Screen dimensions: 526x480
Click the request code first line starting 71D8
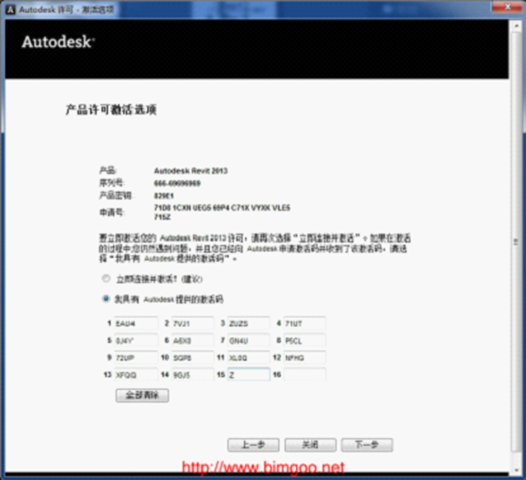222,208
